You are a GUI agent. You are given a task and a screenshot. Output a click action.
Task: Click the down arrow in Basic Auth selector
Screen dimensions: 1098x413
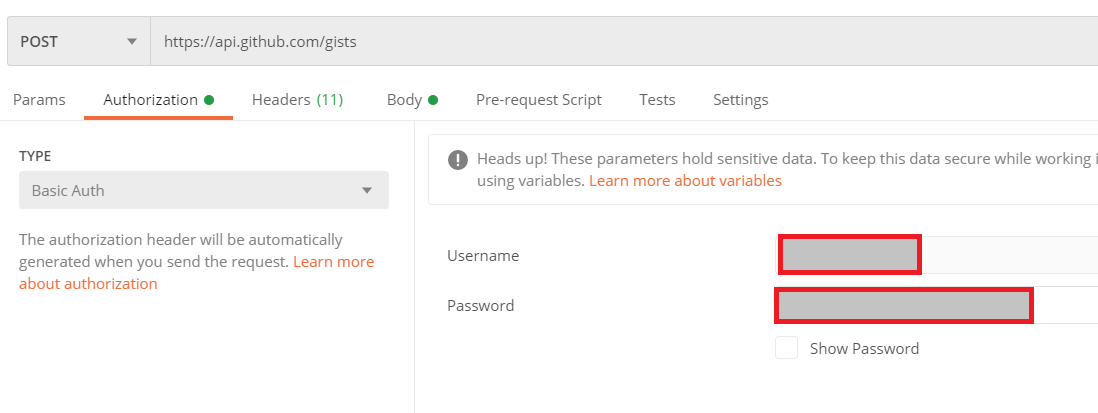[367, 190]
